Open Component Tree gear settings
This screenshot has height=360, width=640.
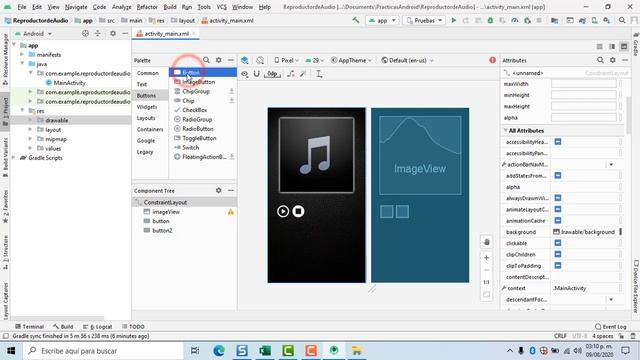click(219, 190)
